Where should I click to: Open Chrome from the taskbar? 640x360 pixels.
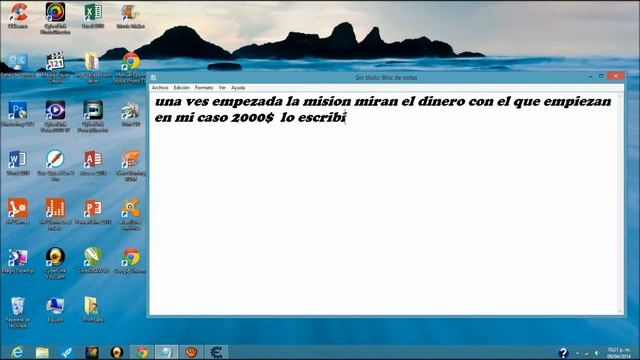pos(142,352)
